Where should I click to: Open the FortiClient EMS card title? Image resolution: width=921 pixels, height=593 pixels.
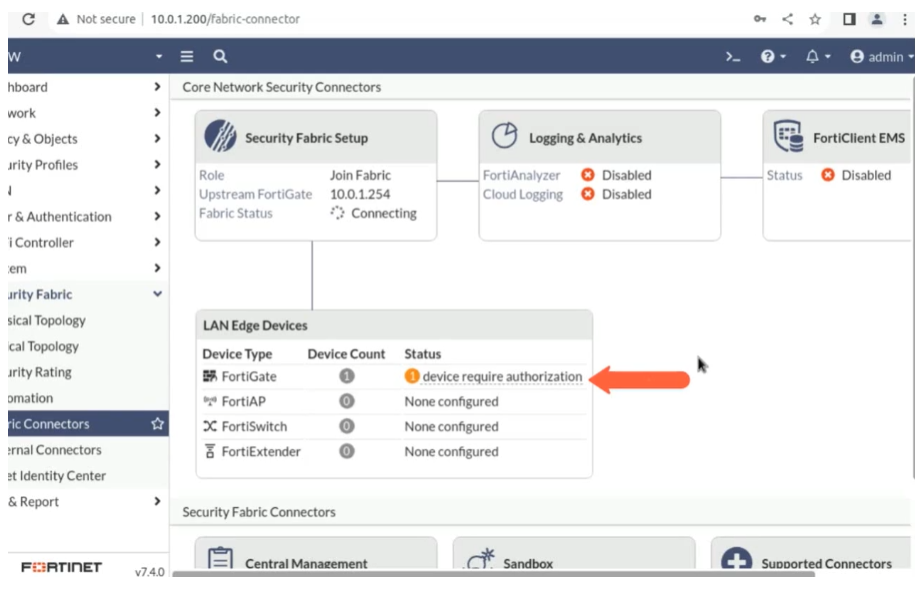click(x=859, y=138)
